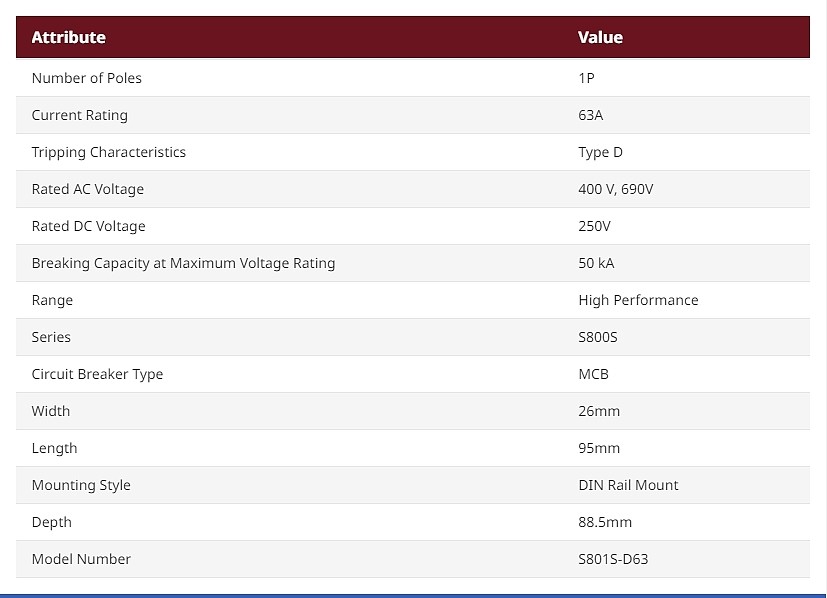827x598 pixels.
Task: Select the Tripping Characteristics label
Action: pyautogui.click(x=109, y=152)
